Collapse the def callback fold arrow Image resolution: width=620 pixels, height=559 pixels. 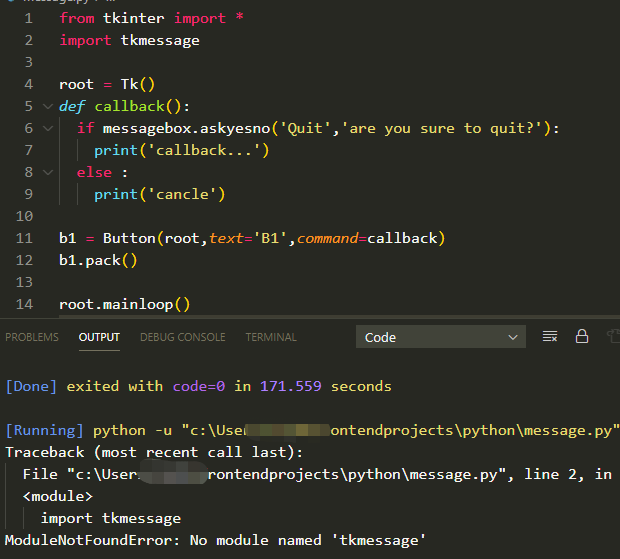coord(48,106)
